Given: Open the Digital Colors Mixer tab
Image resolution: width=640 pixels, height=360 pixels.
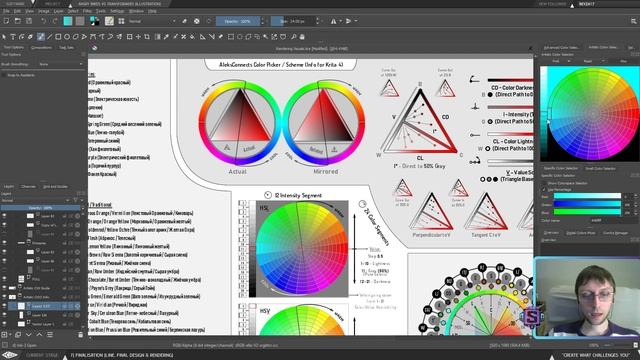Looking at the screenshot, I should pyautogui.click(x=581, y=233).
